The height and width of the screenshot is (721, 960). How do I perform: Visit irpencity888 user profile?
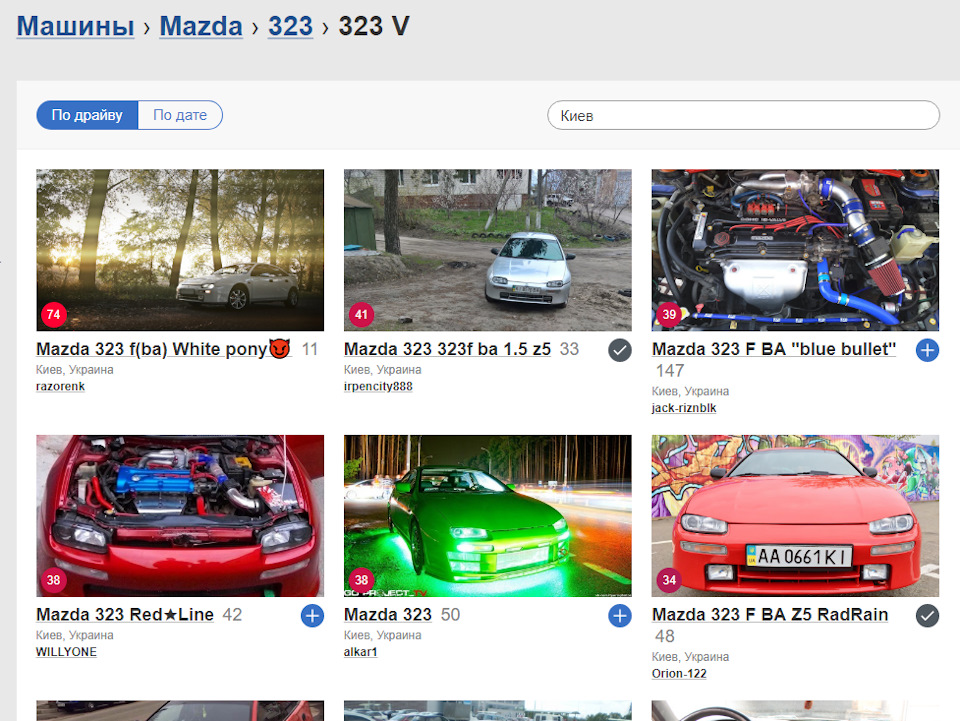point(378,386)
